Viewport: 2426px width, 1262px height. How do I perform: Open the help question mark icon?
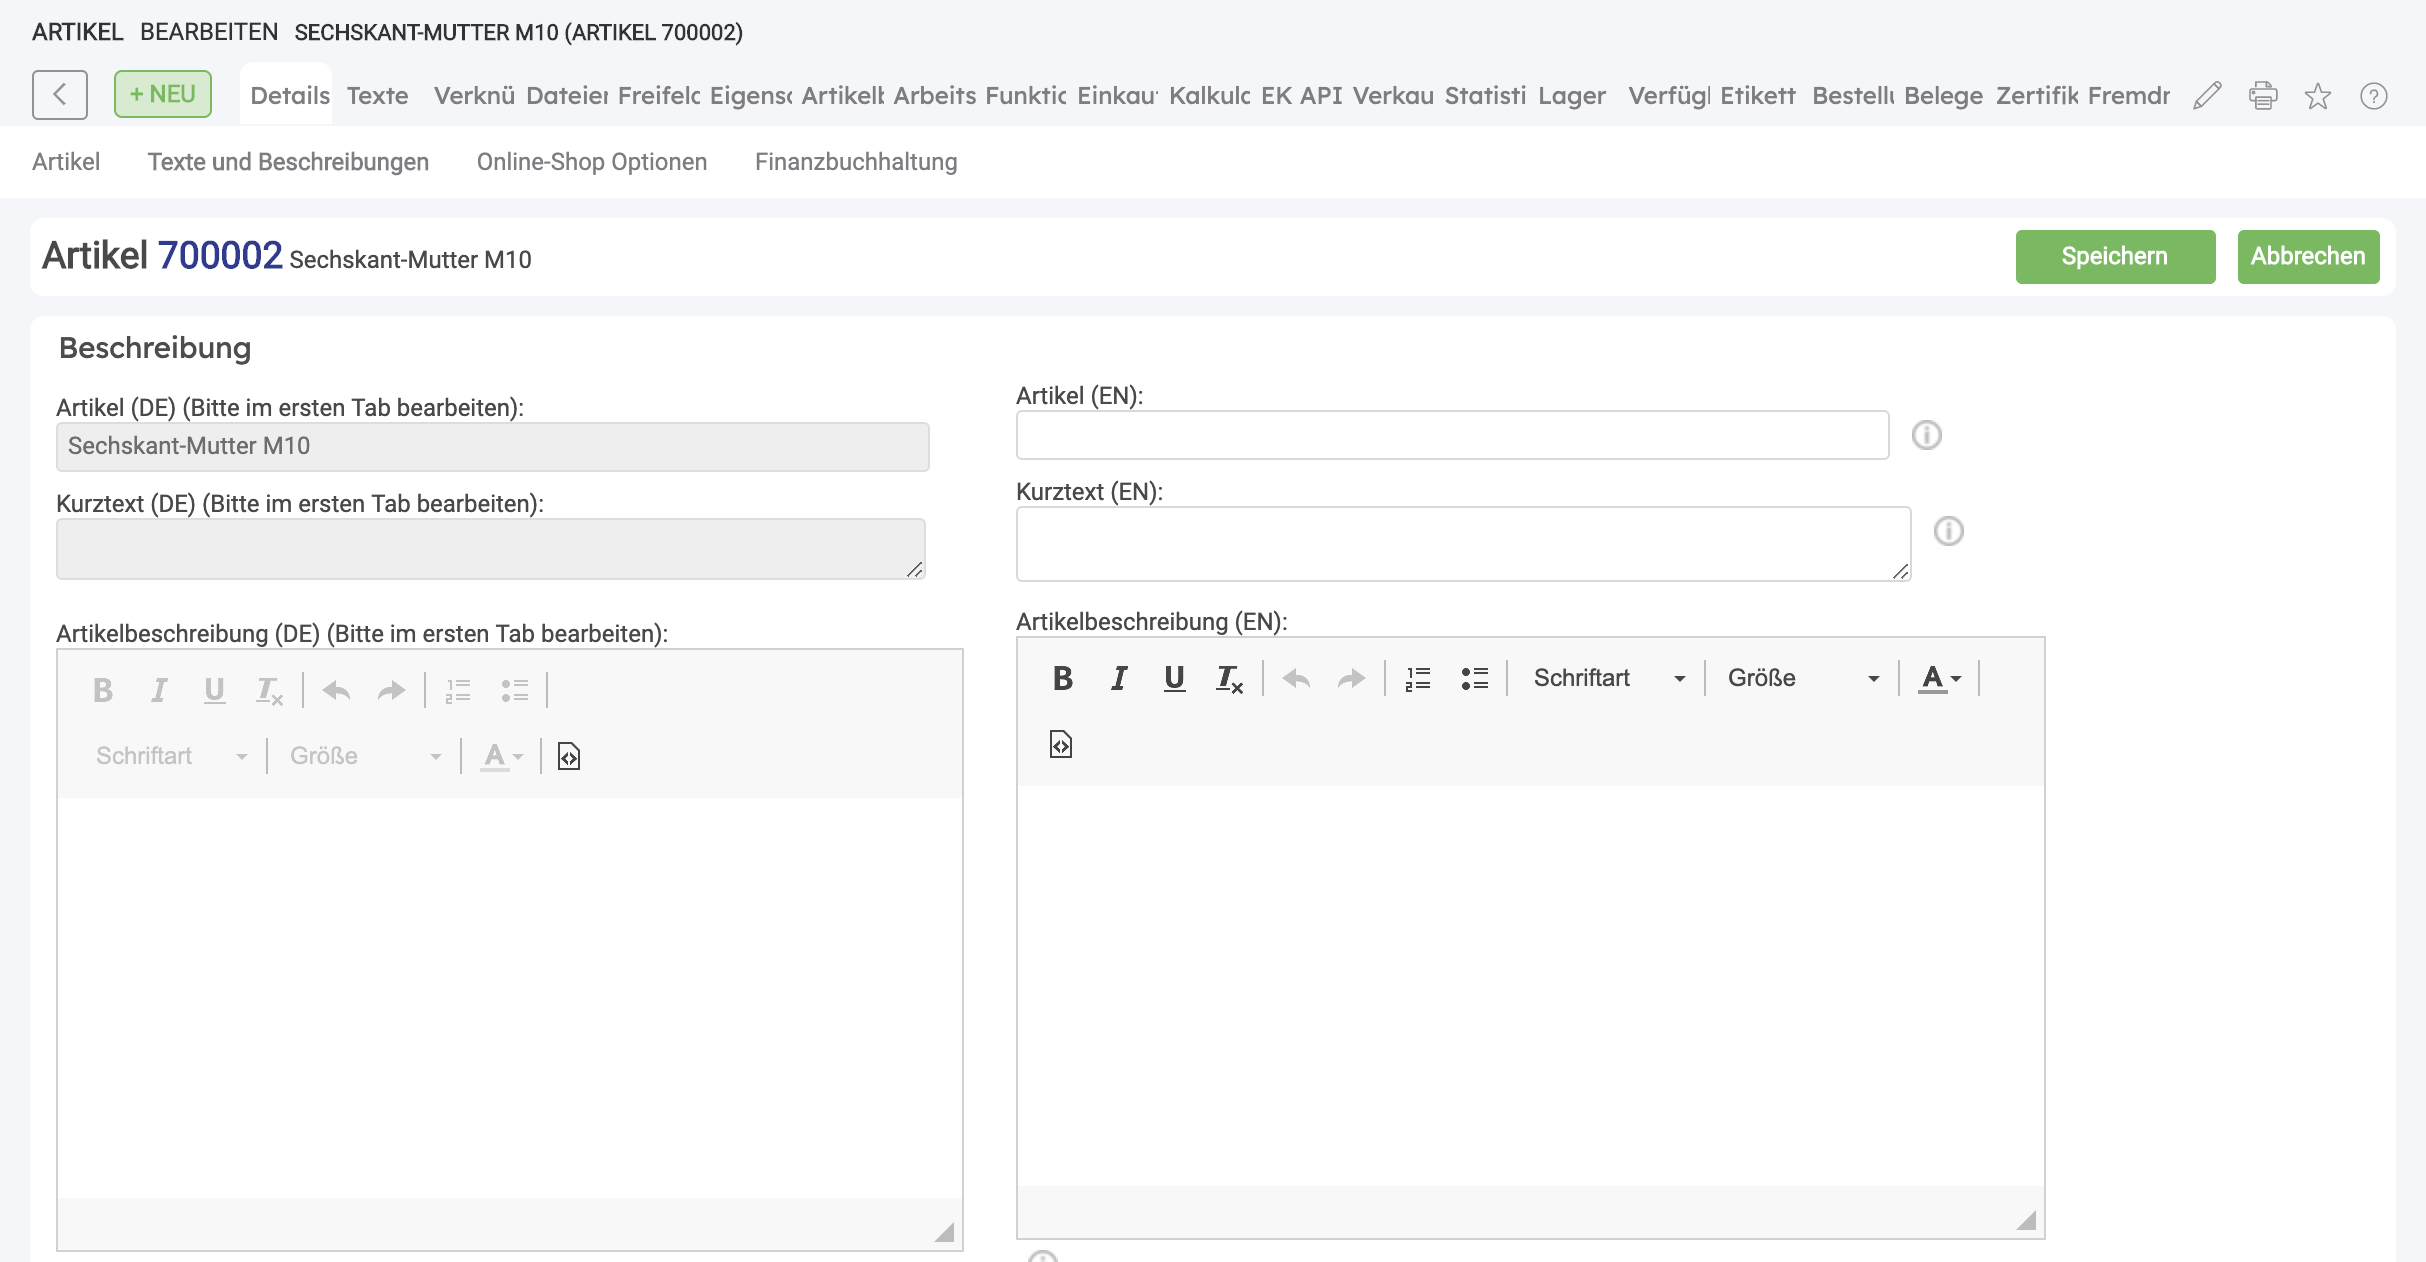[x=2373, y=96]
